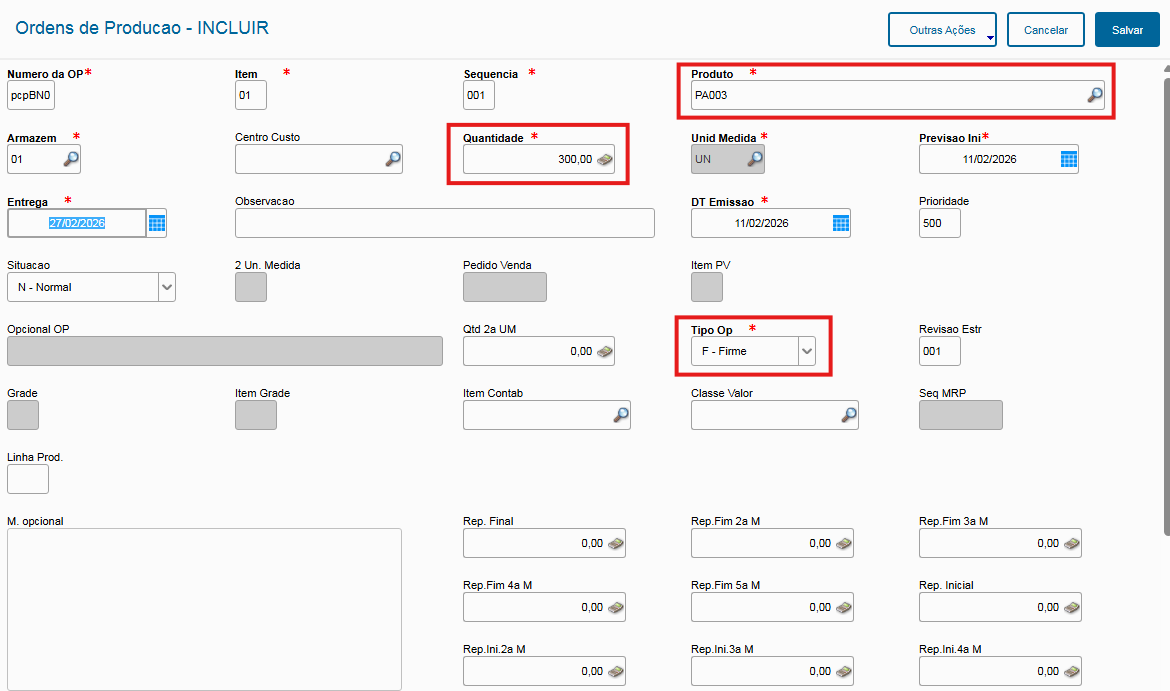The height and width of the screenshot is (691, 1170).
Task: Click calculator icon in Rep. Final field
Action: tap(616, 543)
